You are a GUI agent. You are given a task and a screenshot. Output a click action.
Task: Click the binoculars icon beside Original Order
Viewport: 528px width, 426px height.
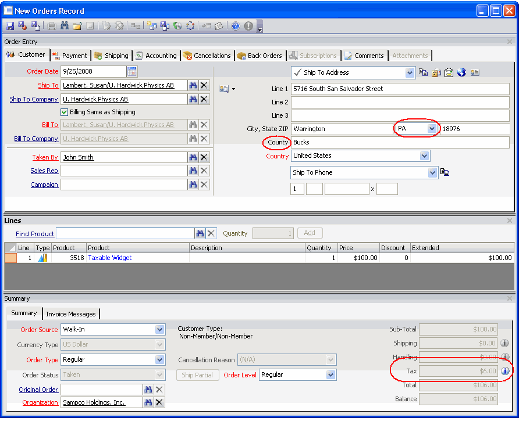tap(148, 390)
